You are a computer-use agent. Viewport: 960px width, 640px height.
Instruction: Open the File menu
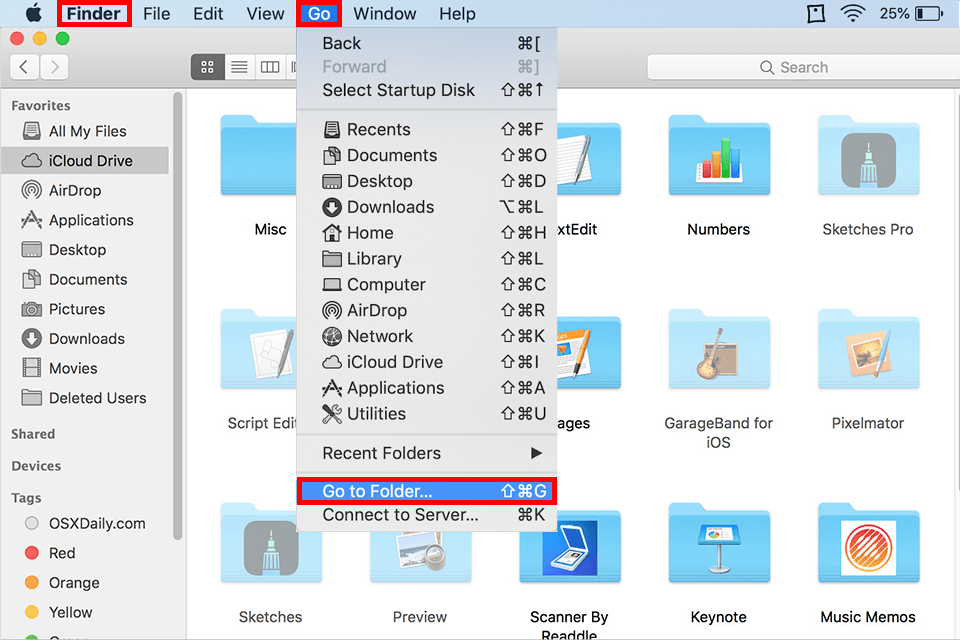point(156,14)
